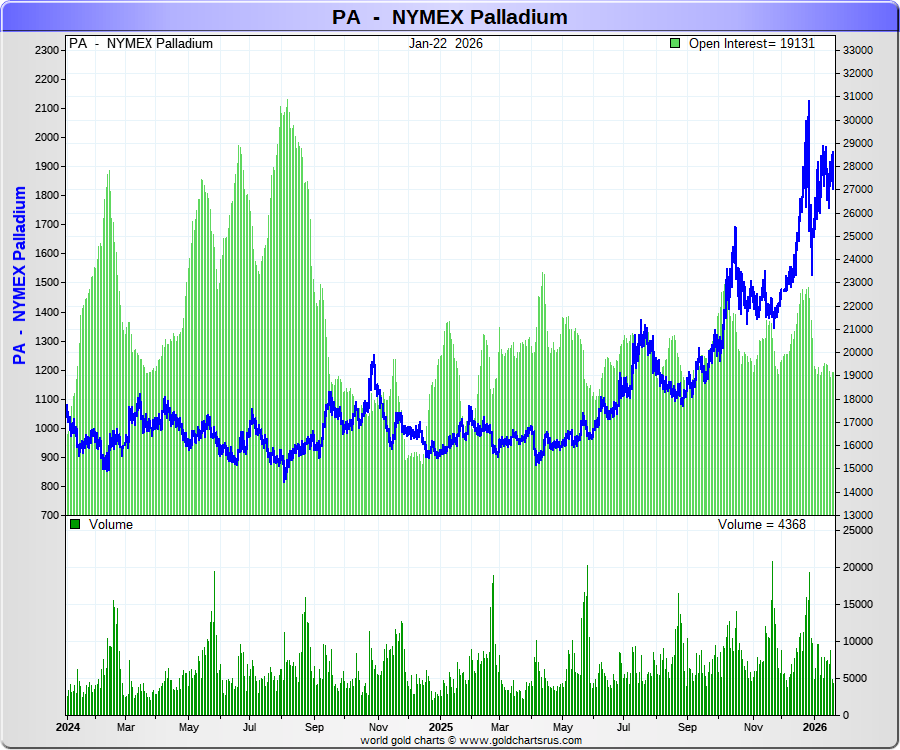
Task: Click the 'Jan-22 2026' date label
Action: pos(445,44)
